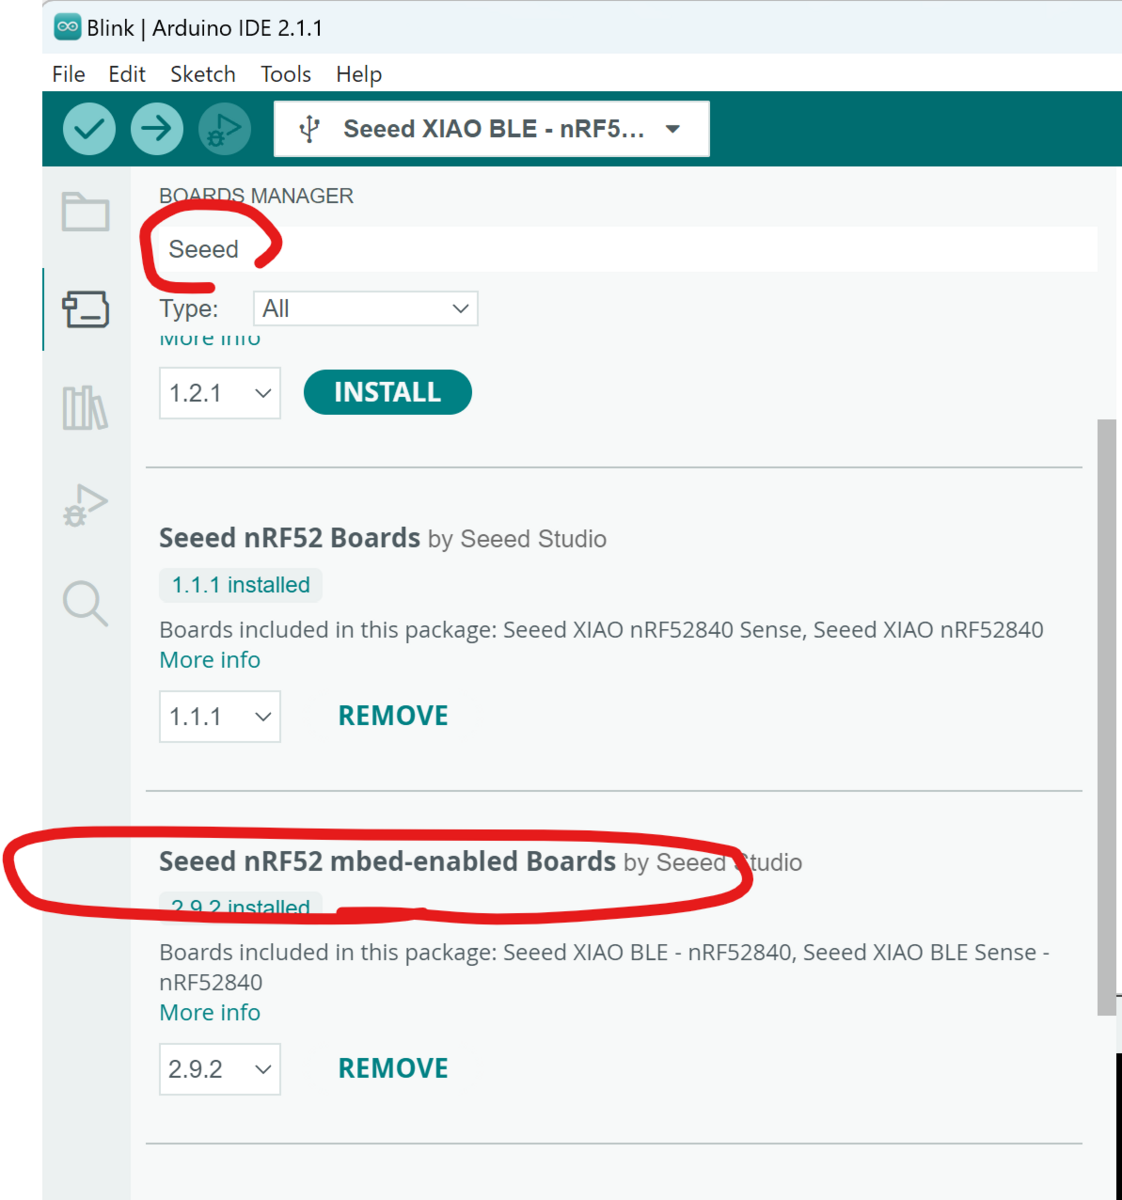Select the Seeed XIAO BLE board selector
Image resolution: width=1122 pixels, height=1200 pixels.
coord(492,129)
